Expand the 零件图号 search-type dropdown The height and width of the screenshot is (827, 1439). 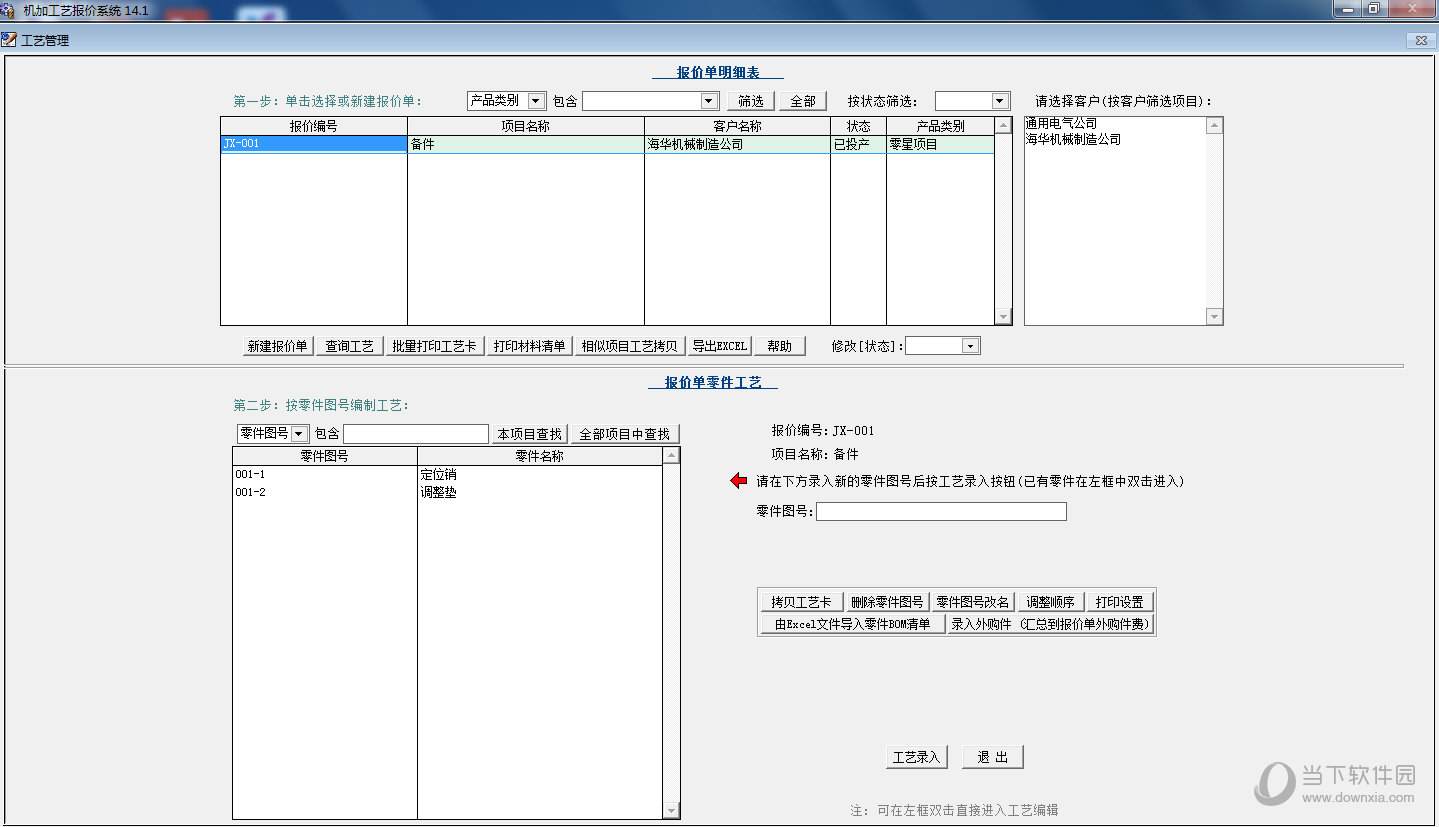[299, 434]
